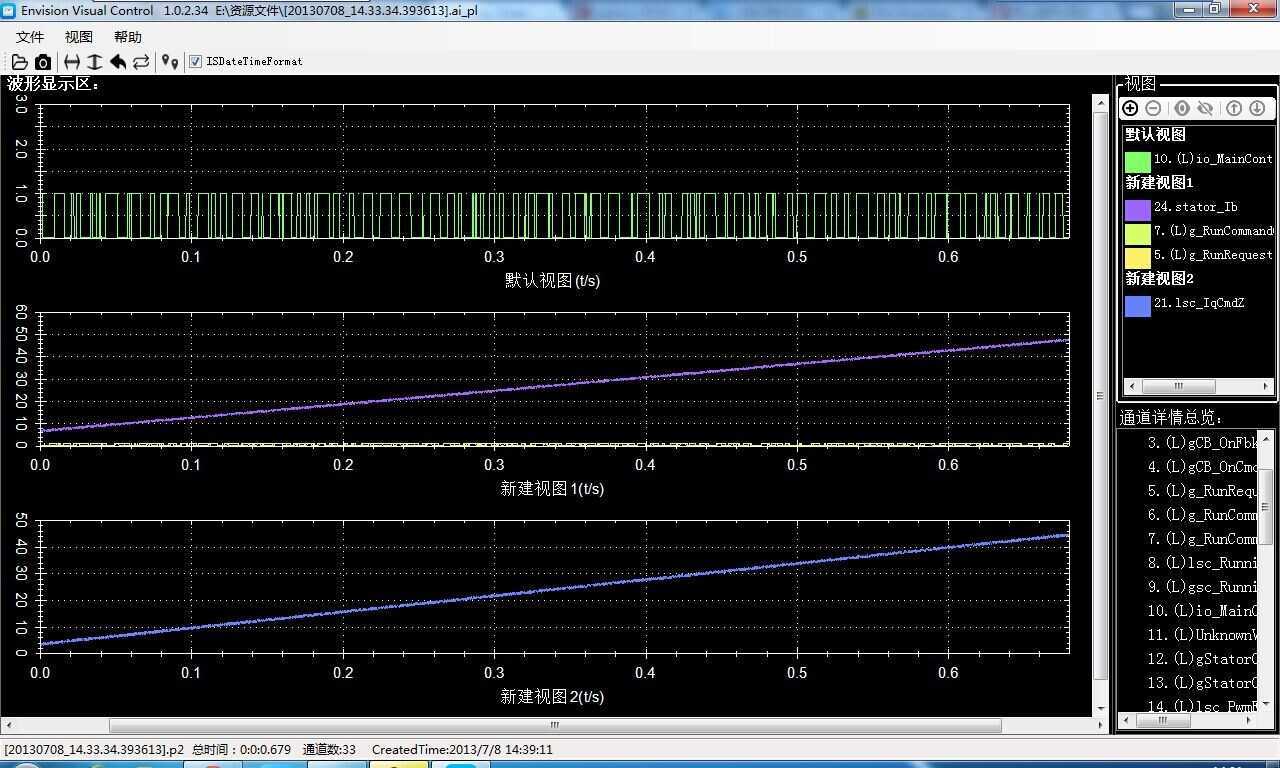The width and height of the screenshot is (1280, 768).
Task: Add a view with the plus icon
Action: pos(1130,108)
